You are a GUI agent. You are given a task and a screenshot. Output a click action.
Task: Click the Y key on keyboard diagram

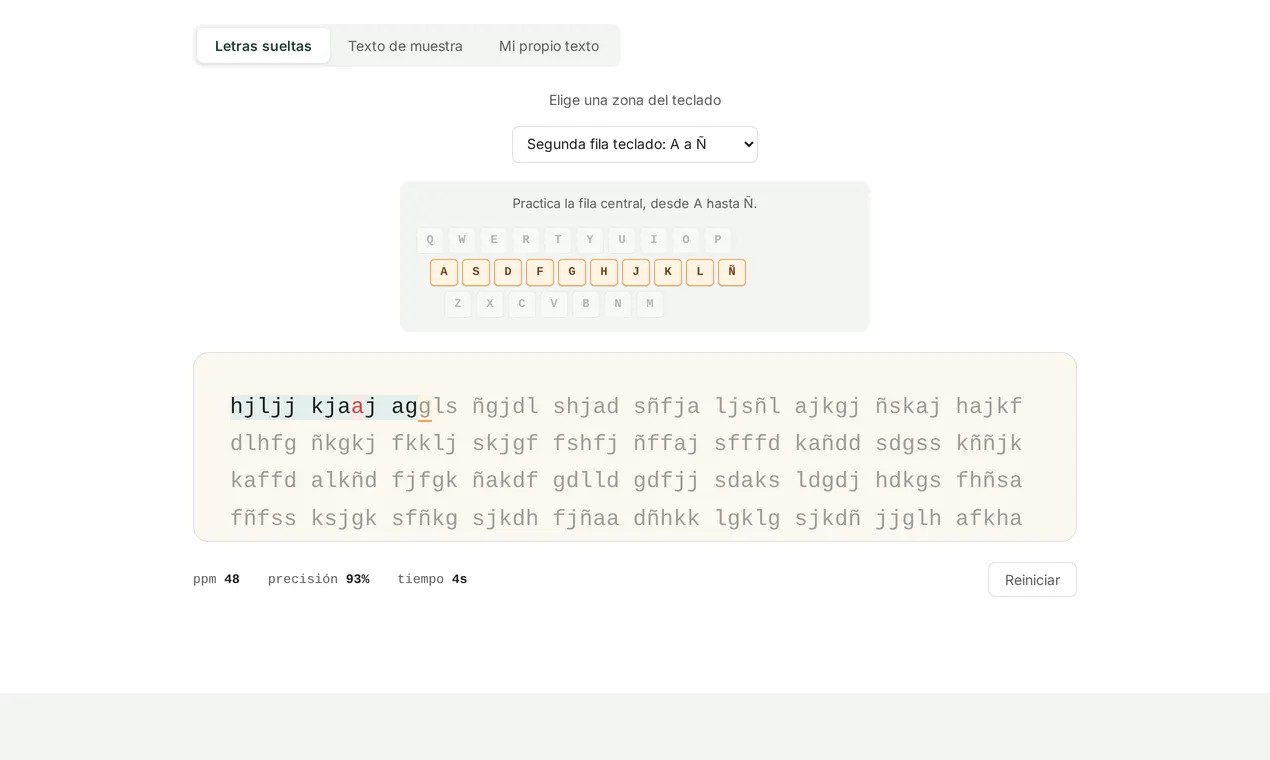pyautogui.click(x=590, y=240)
